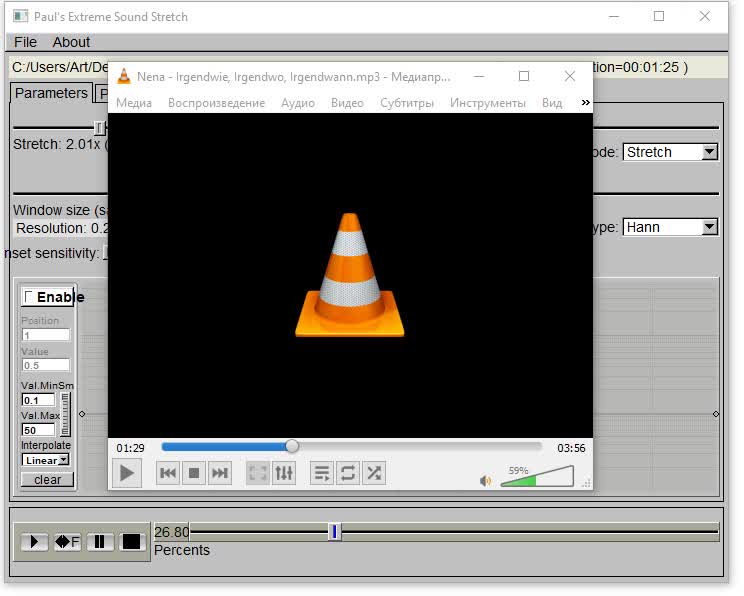
Task: Open VLC extended settings equalizer
Action: [x=284, y=473]
